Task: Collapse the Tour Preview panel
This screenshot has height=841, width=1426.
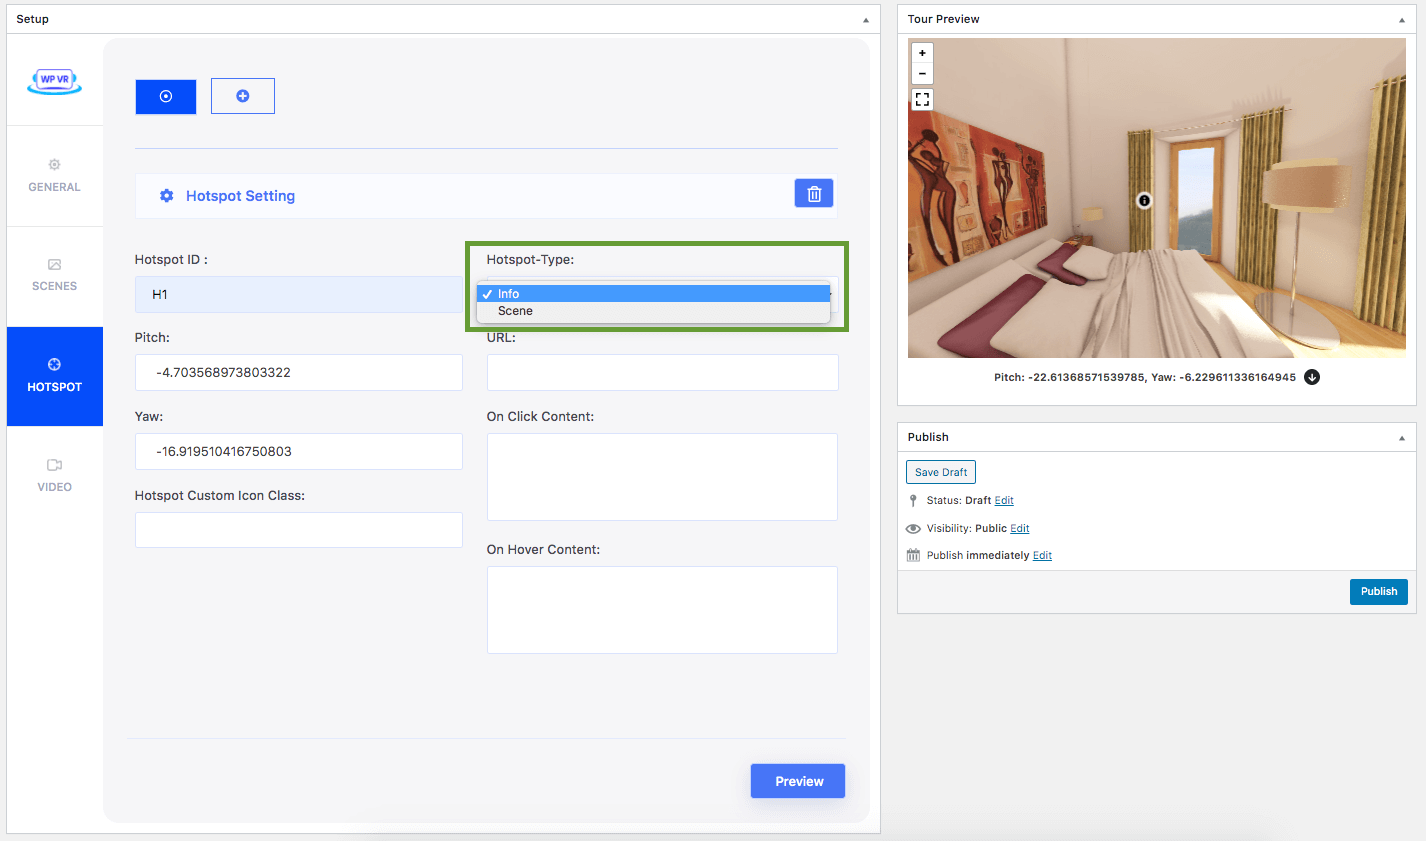Action: (x=1402, y=20)
